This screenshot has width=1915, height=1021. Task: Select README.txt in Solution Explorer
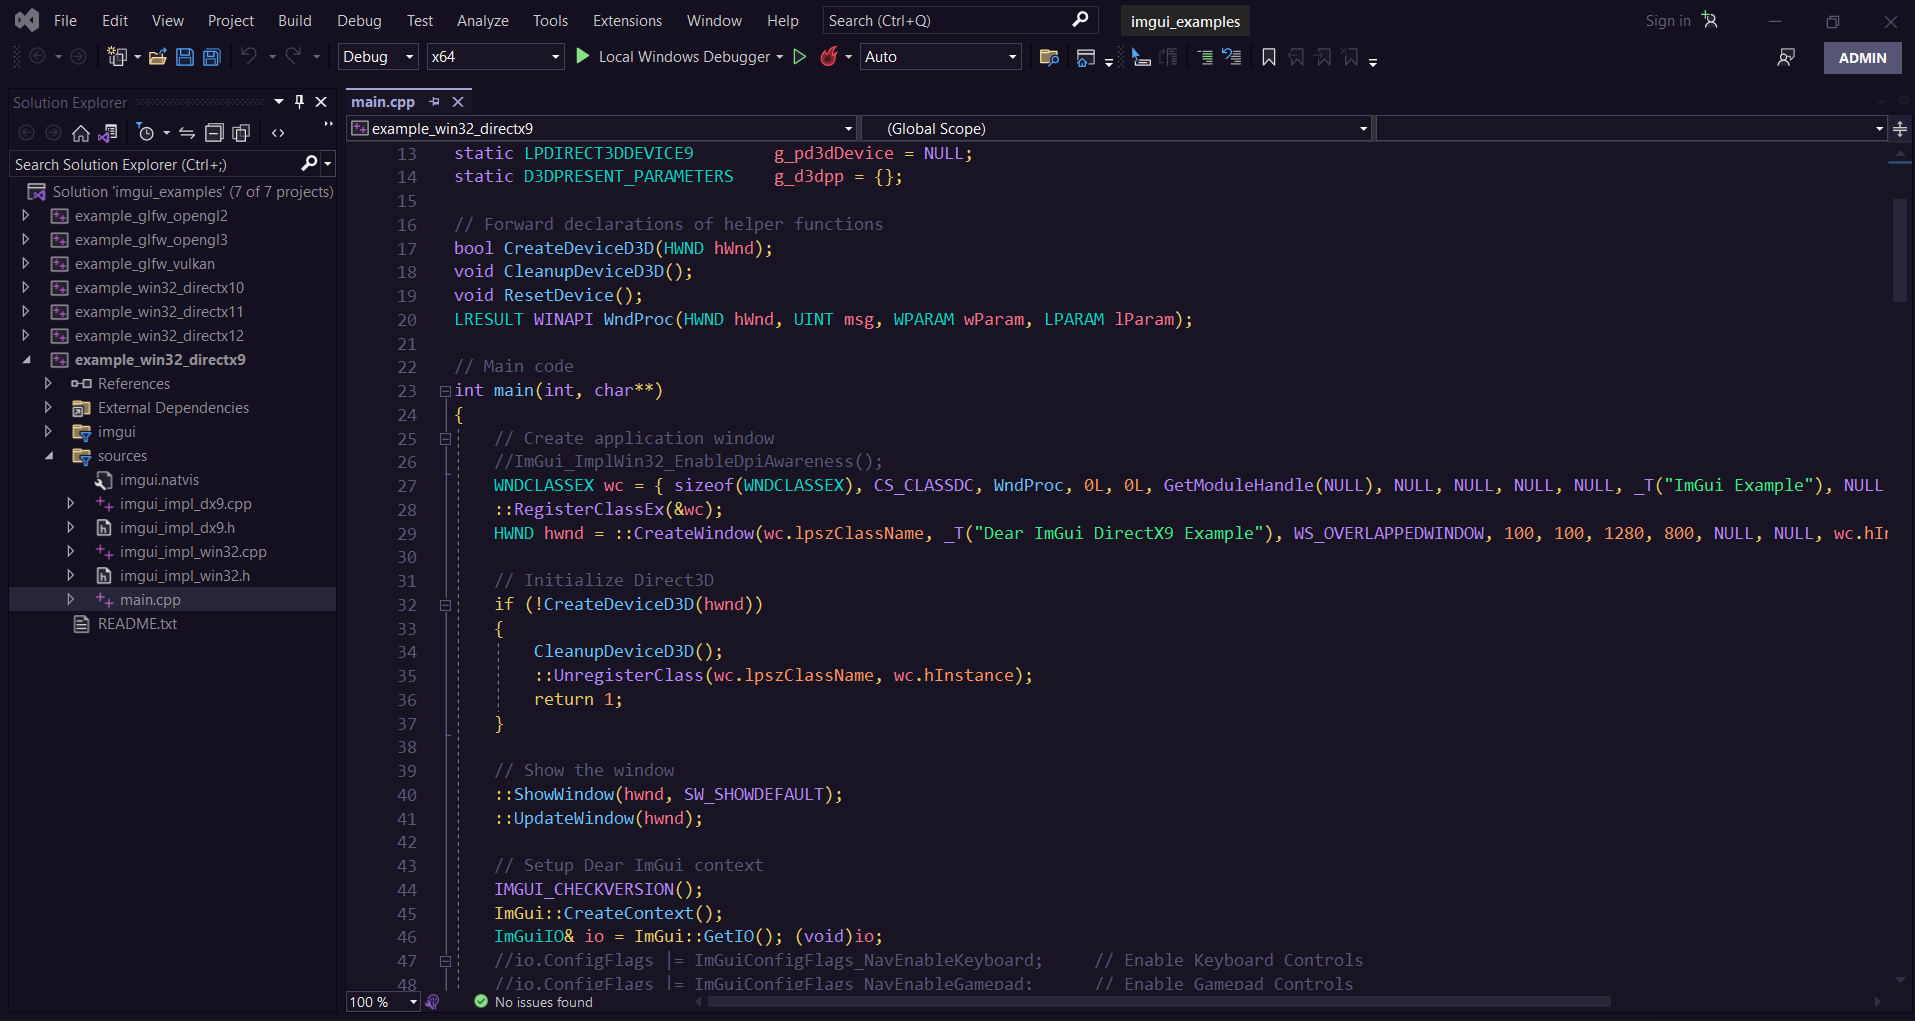[136, 624]
